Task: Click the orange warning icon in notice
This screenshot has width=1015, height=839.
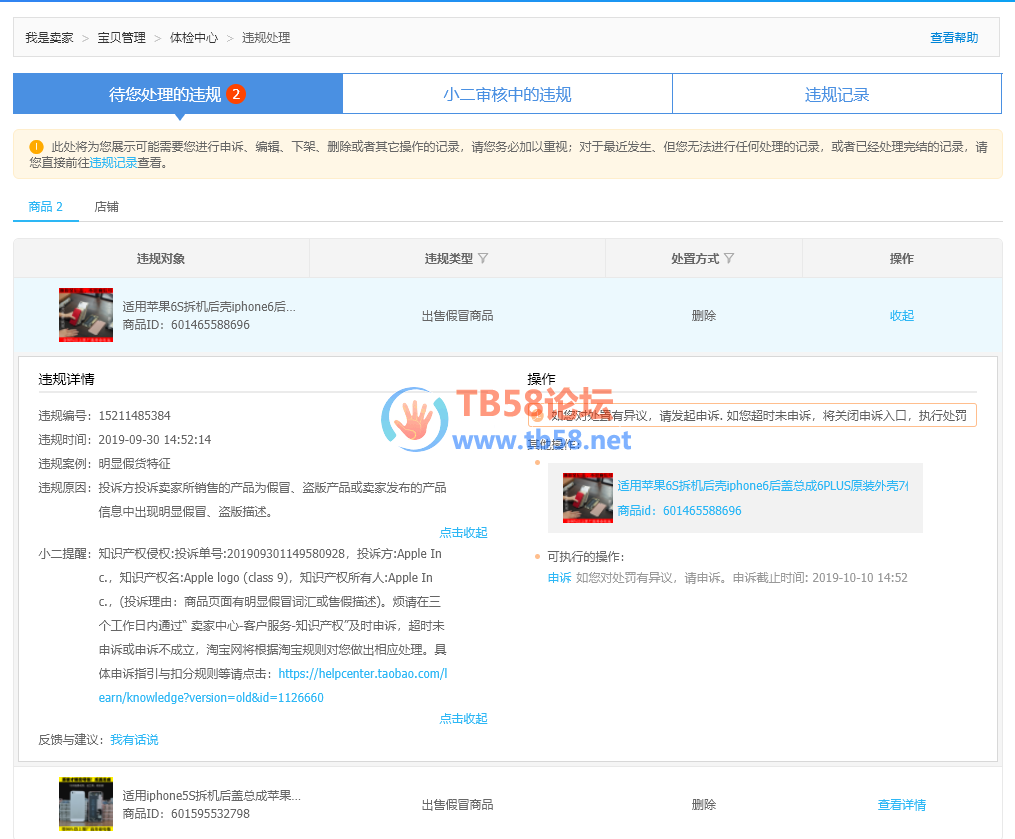Action: click(36, 147)
